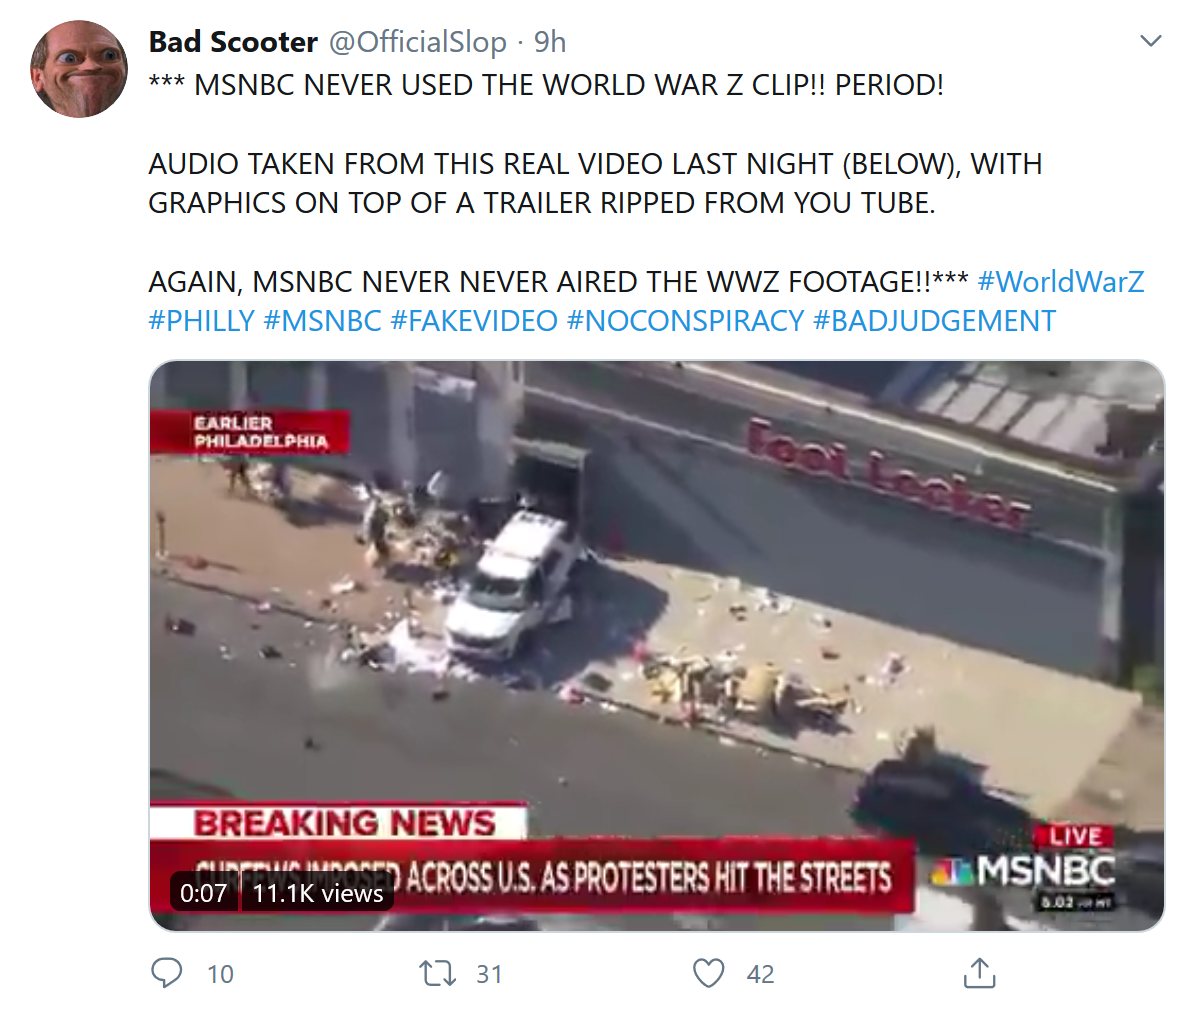Play the embedded MSNBC video

[657, 645]
